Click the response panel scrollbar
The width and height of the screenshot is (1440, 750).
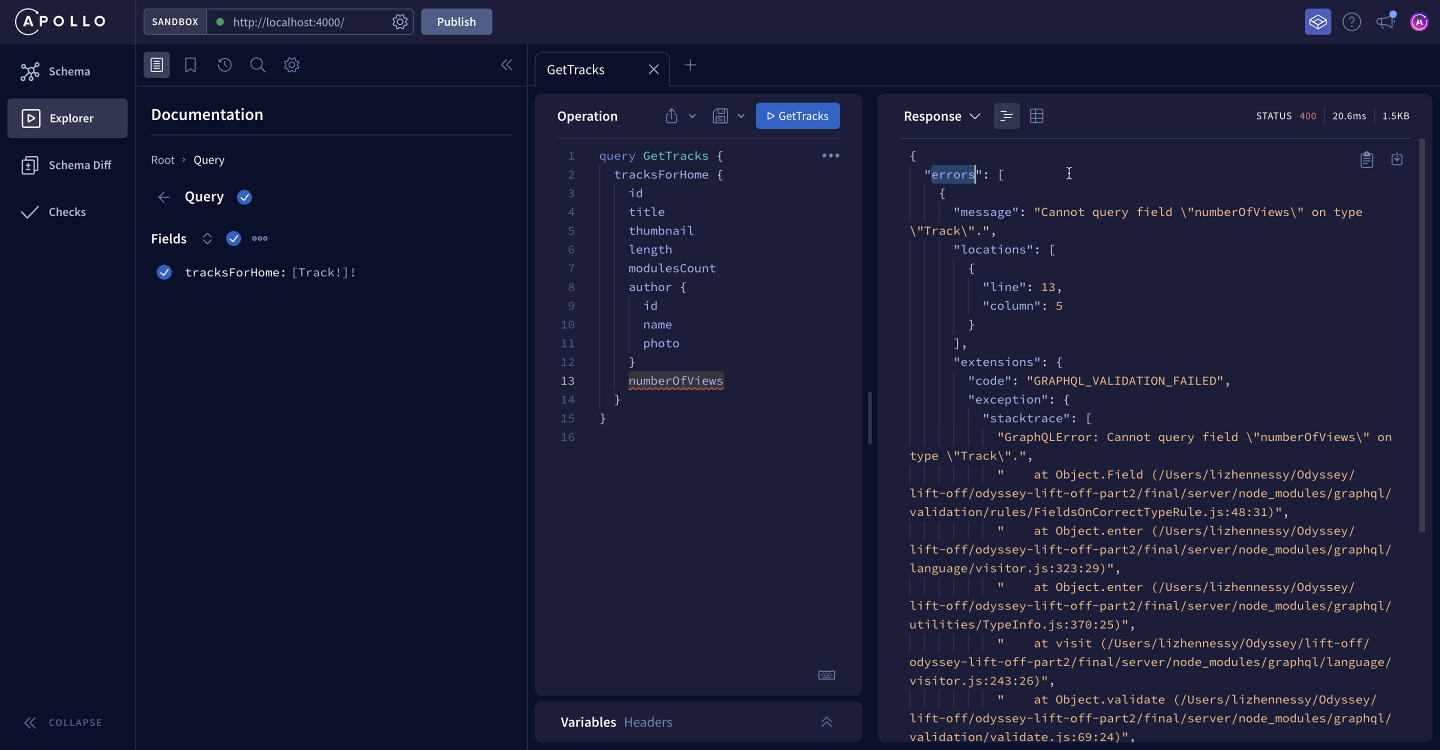[1422, 335]
